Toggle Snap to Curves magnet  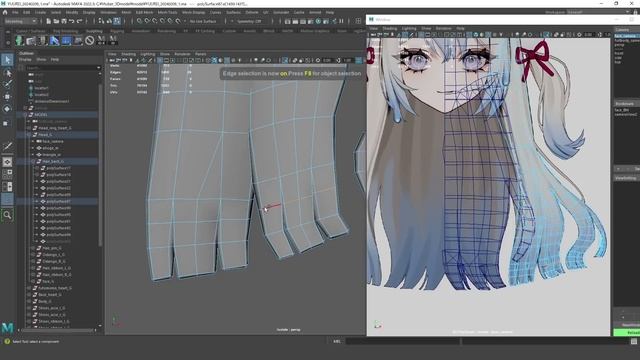pos(147,21)
